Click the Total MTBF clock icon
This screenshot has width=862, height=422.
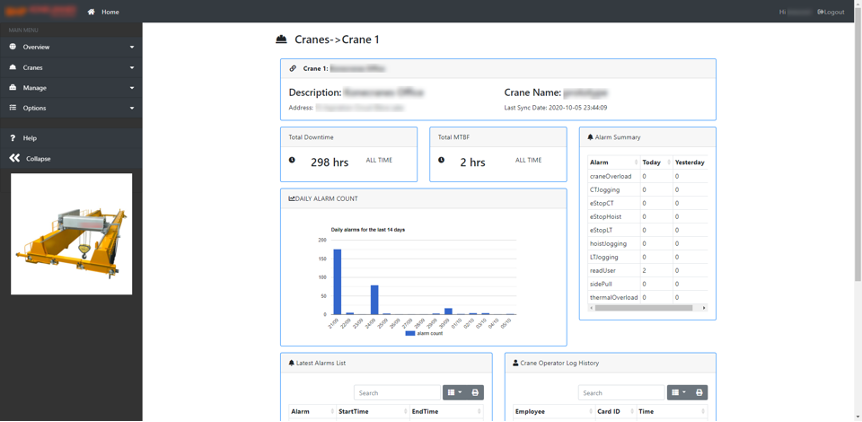(x=441, y=160)
